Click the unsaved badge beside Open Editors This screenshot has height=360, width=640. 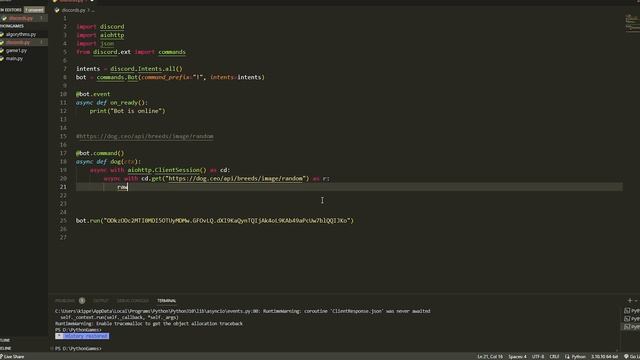point(34,10)
